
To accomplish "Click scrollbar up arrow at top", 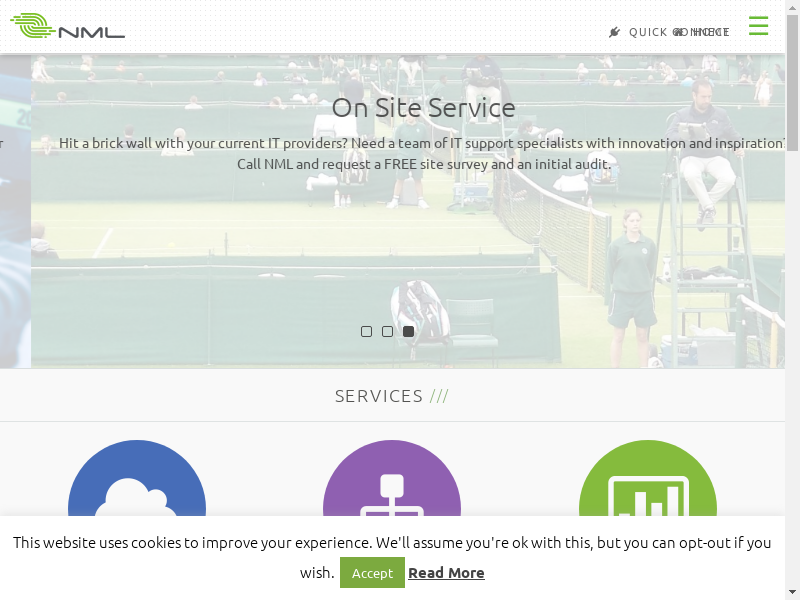I will click(x=792, y=7).
